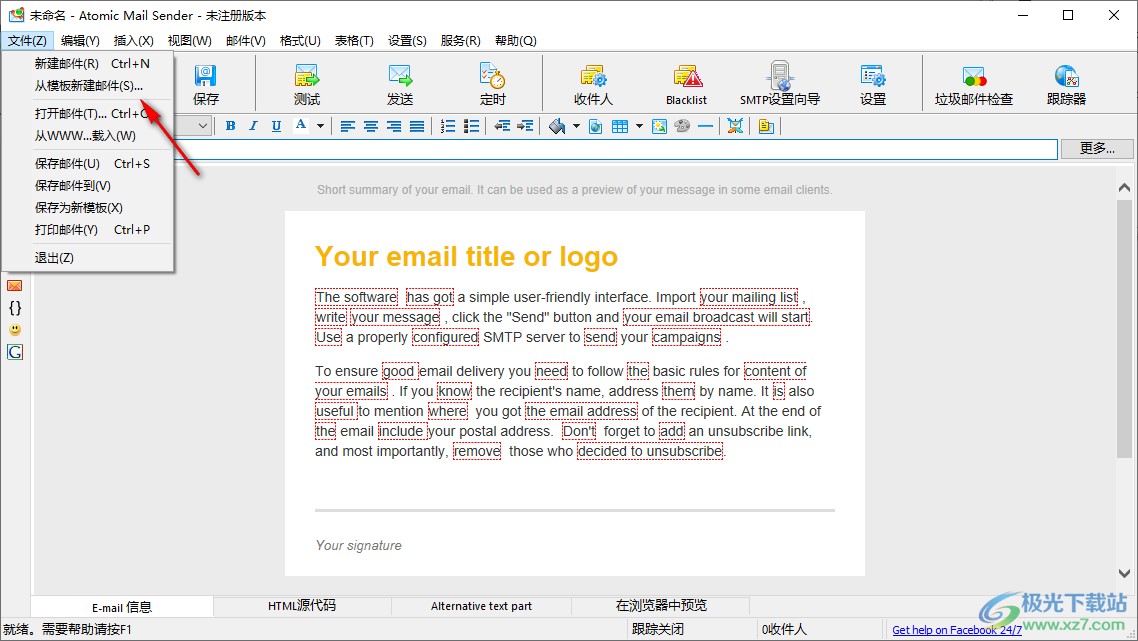This screenshot has height=641, width=1138.
Task: Insert a horizontal line
Action: pyautogui.click(x=705, y=126)
